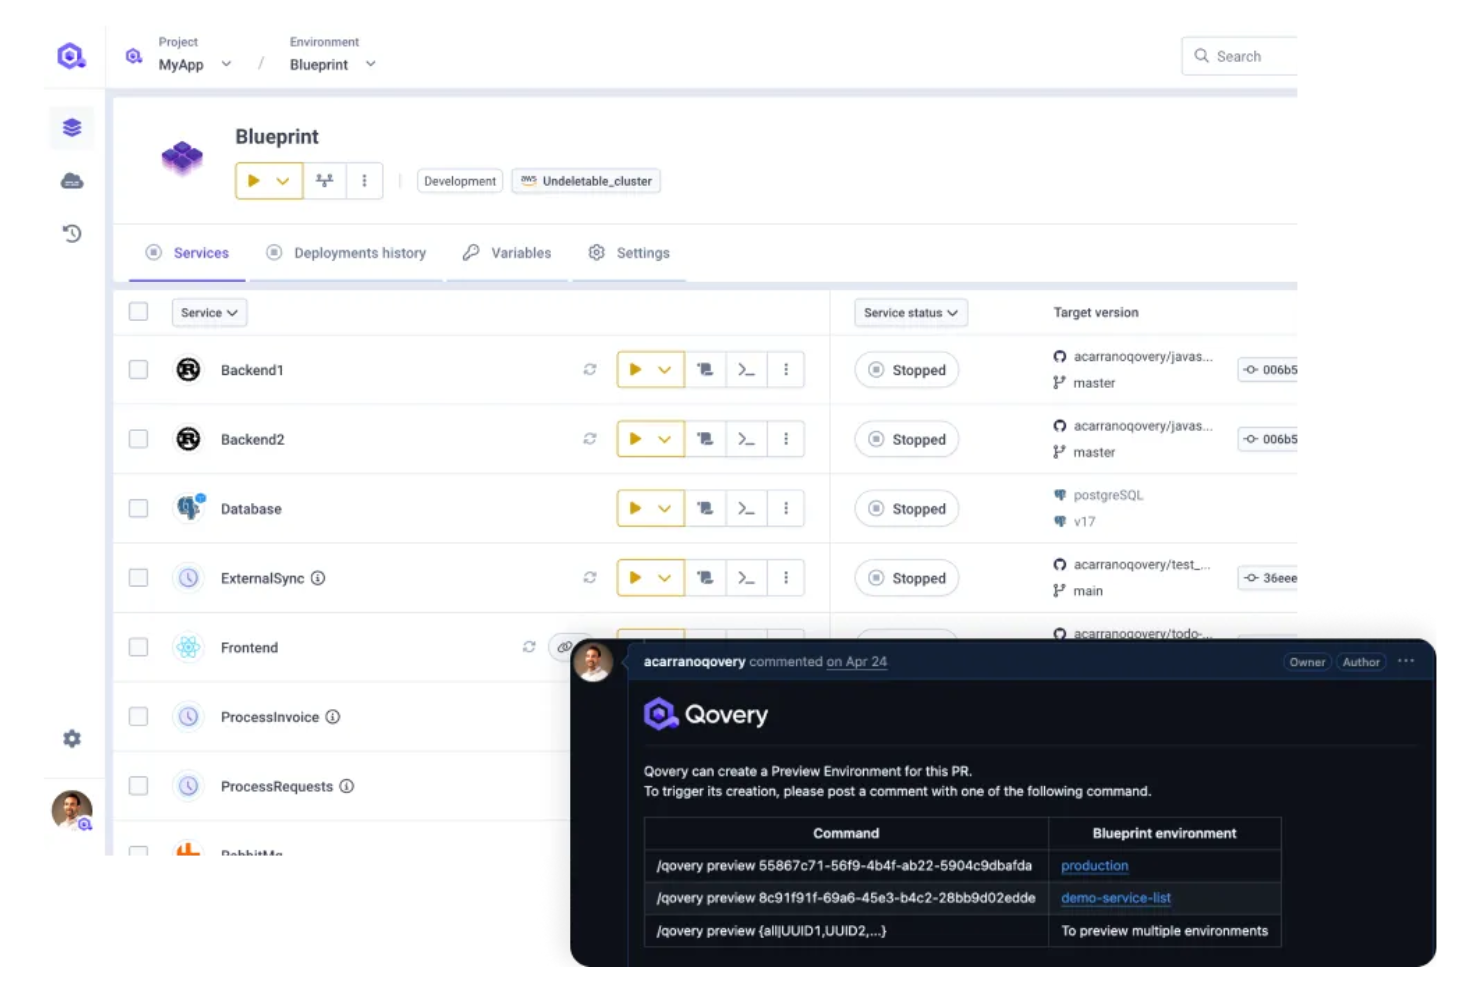Open the deploy options arrow beside the play button

coord(283,181)
